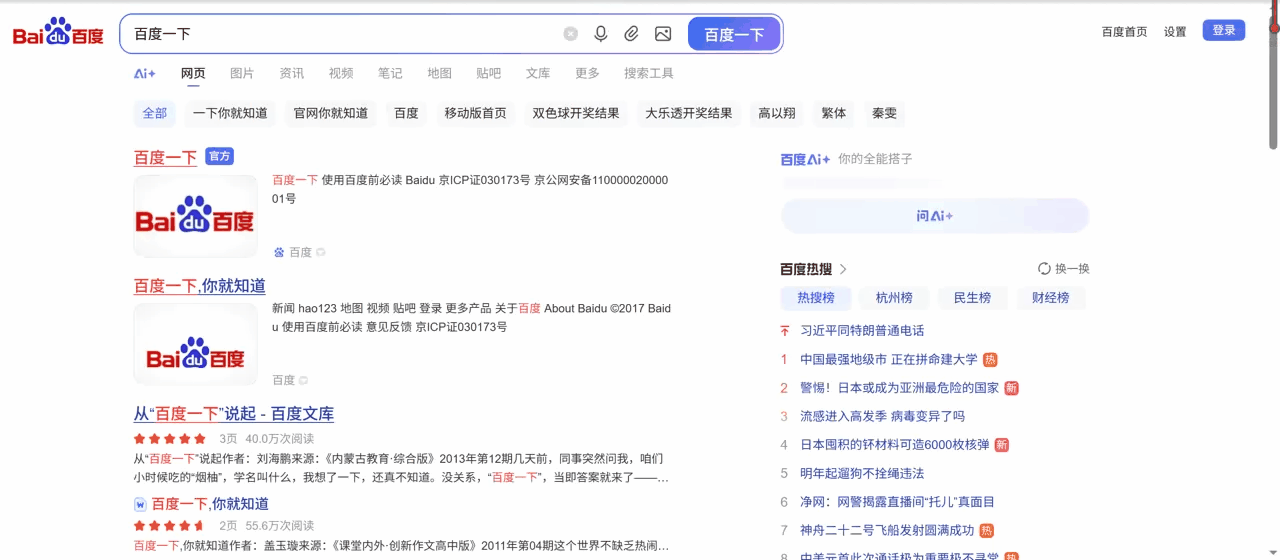The image size is (1280, 560).
Task: Select the 全部 filter chip
Action: tap(155, 113)
